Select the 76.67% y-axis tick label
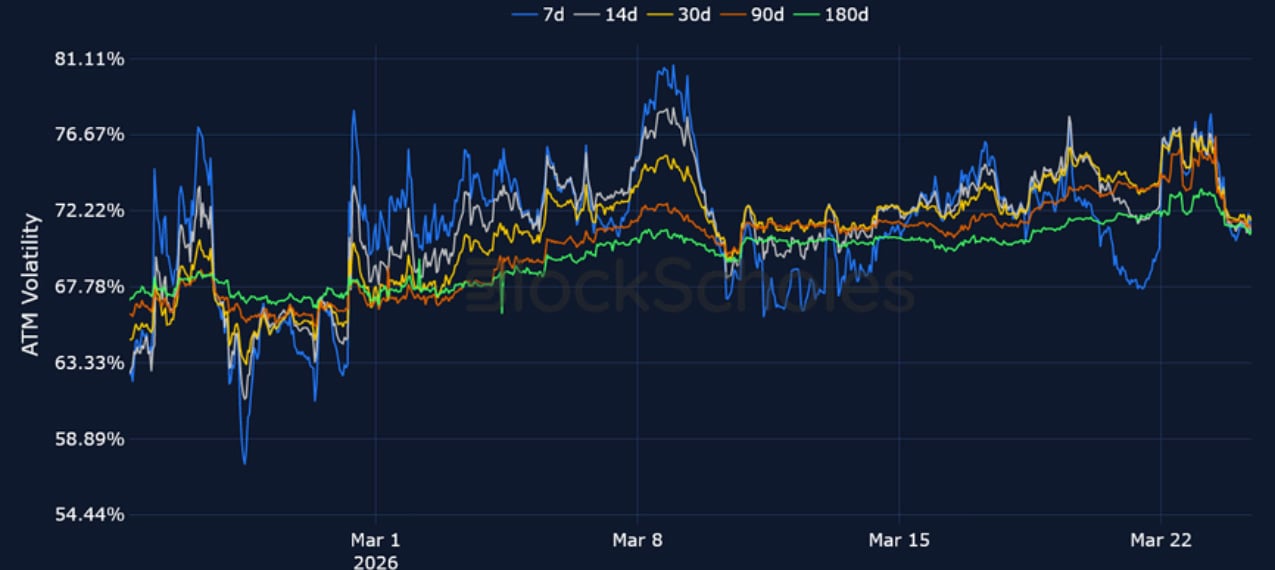 pos(89,135)
